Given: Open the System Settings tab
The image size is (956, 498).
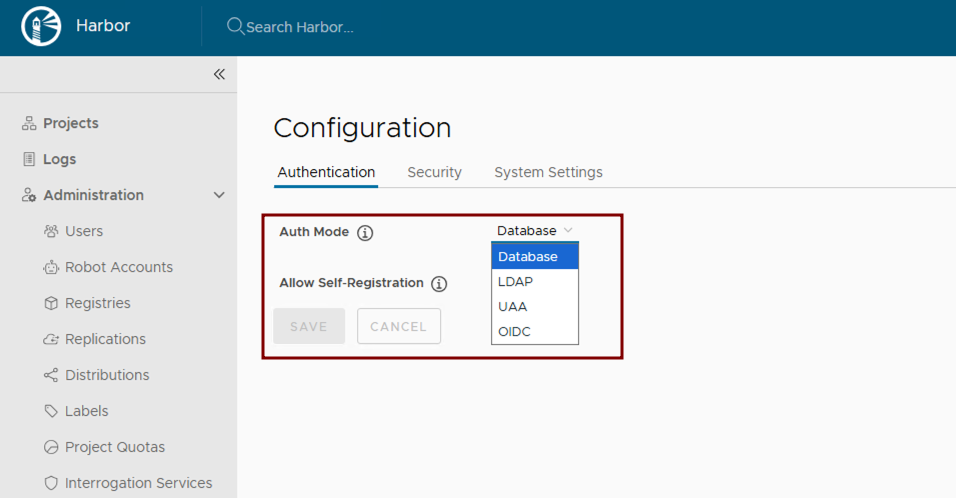Looking at the screenshot, I should [548, 172].
